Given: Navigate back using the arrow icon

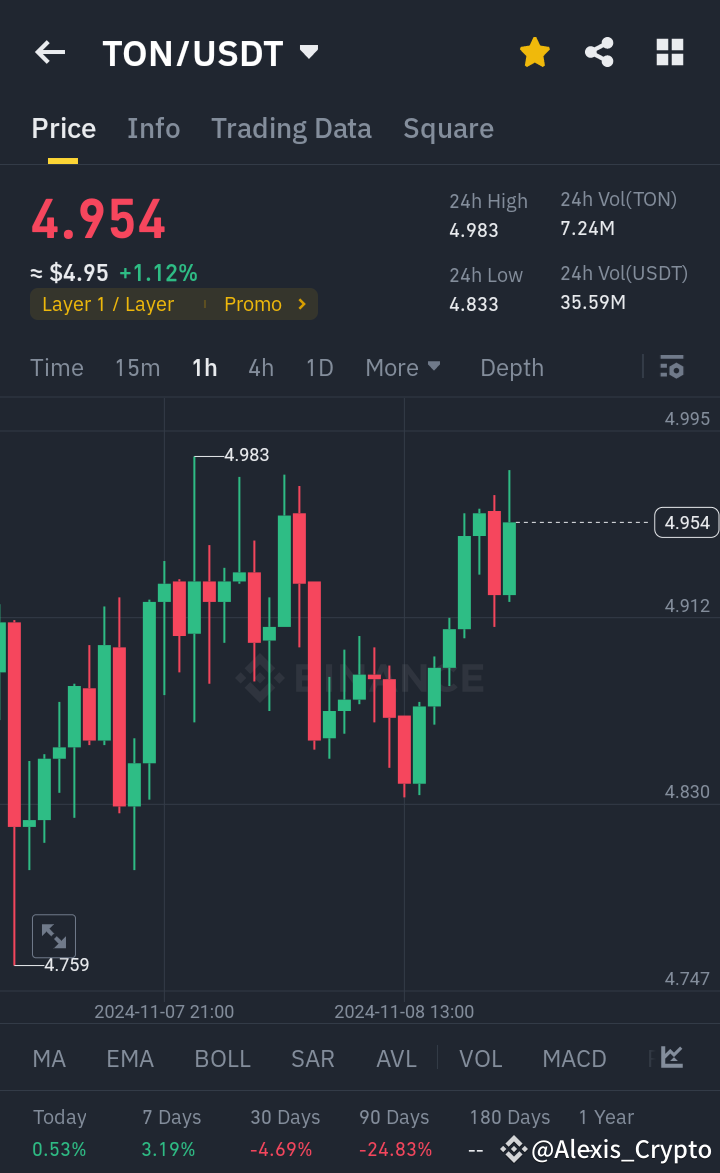Looking at the screenshot, I should pos(49,52).
